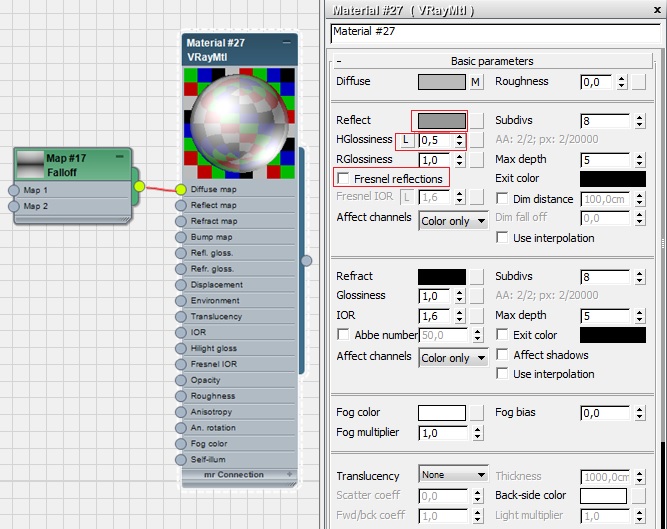Enable Fresnel reflections checkbox
The height and width of the screenshot is (529, 667).
(x=343, y=178)
